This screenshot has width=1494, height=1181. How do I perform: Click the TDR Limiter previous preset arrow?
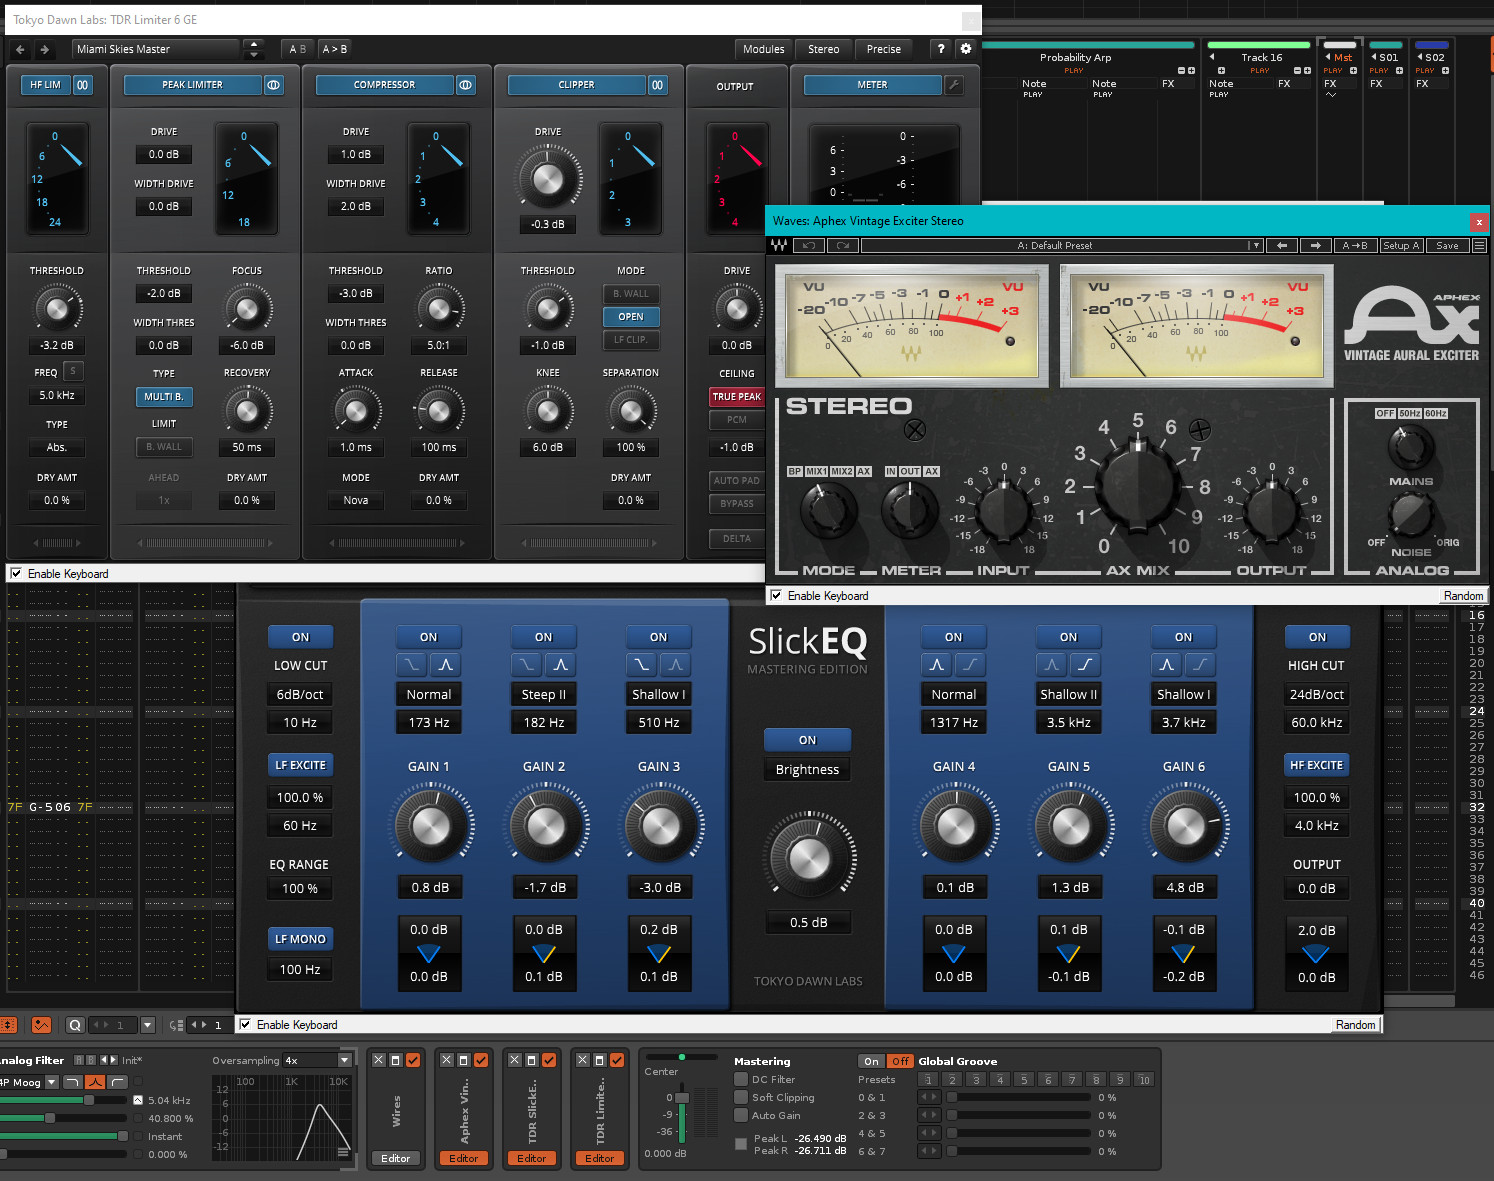coord(20,49)
